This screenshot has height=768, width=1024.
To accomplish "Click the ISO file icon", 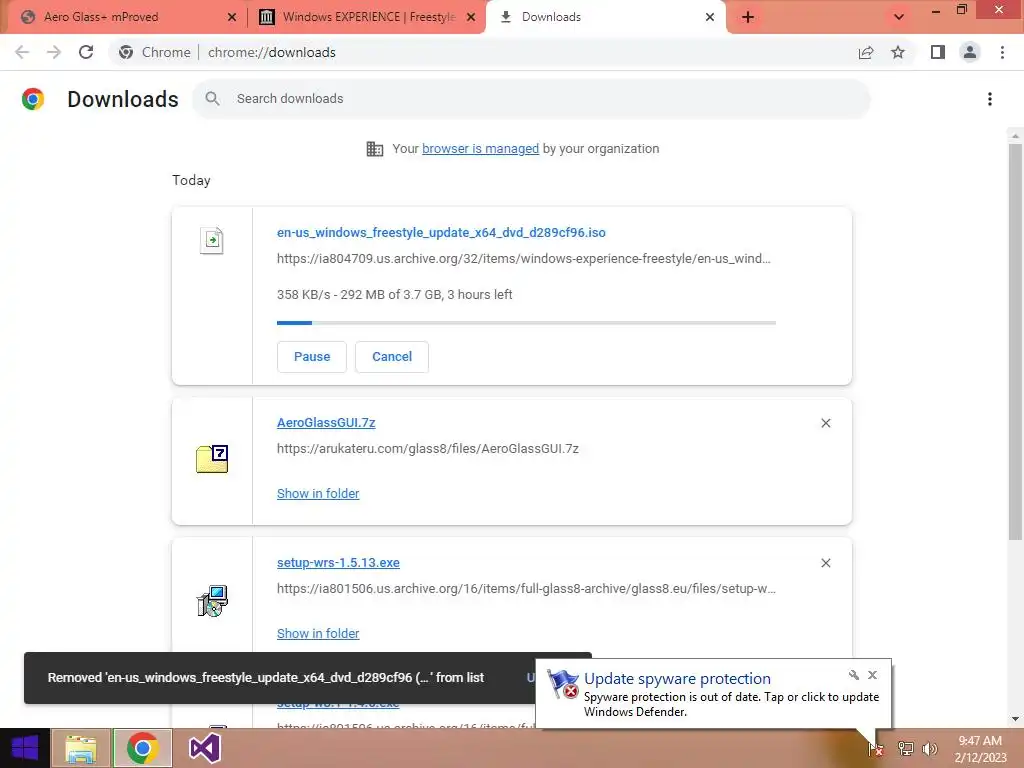I will point(212,240).
